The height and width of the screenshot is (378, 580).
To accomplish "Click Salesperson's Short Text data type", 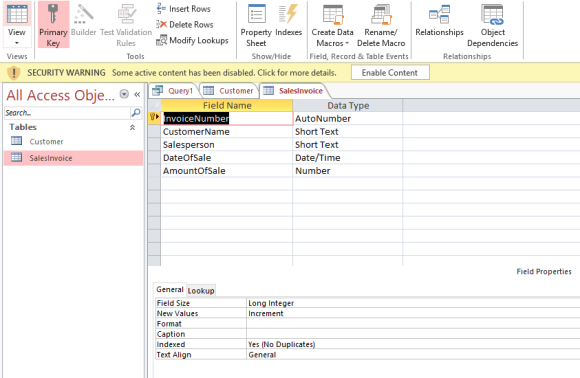I will [x=347, y=145].
